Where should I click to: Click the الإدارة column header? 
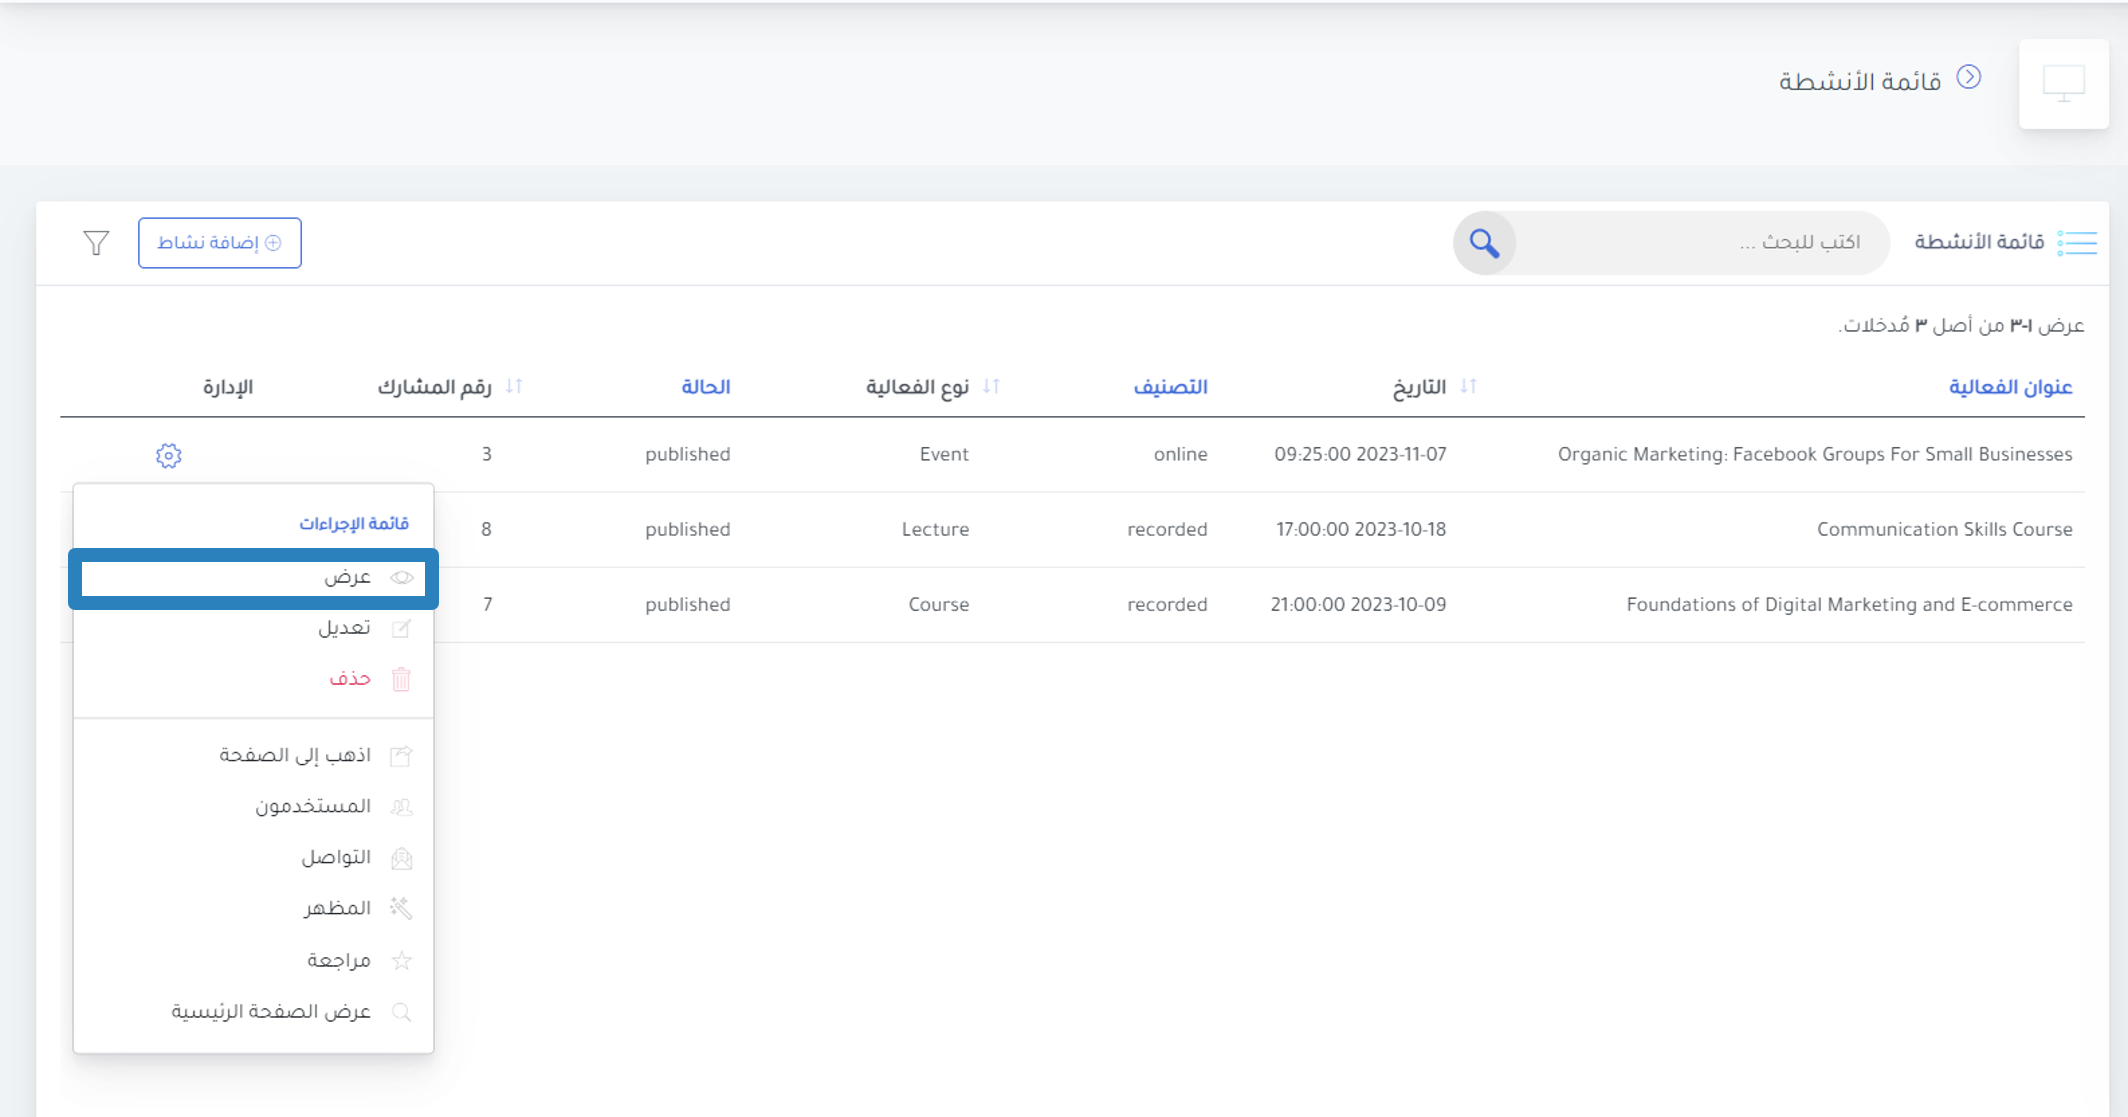(x=228, y=387)
